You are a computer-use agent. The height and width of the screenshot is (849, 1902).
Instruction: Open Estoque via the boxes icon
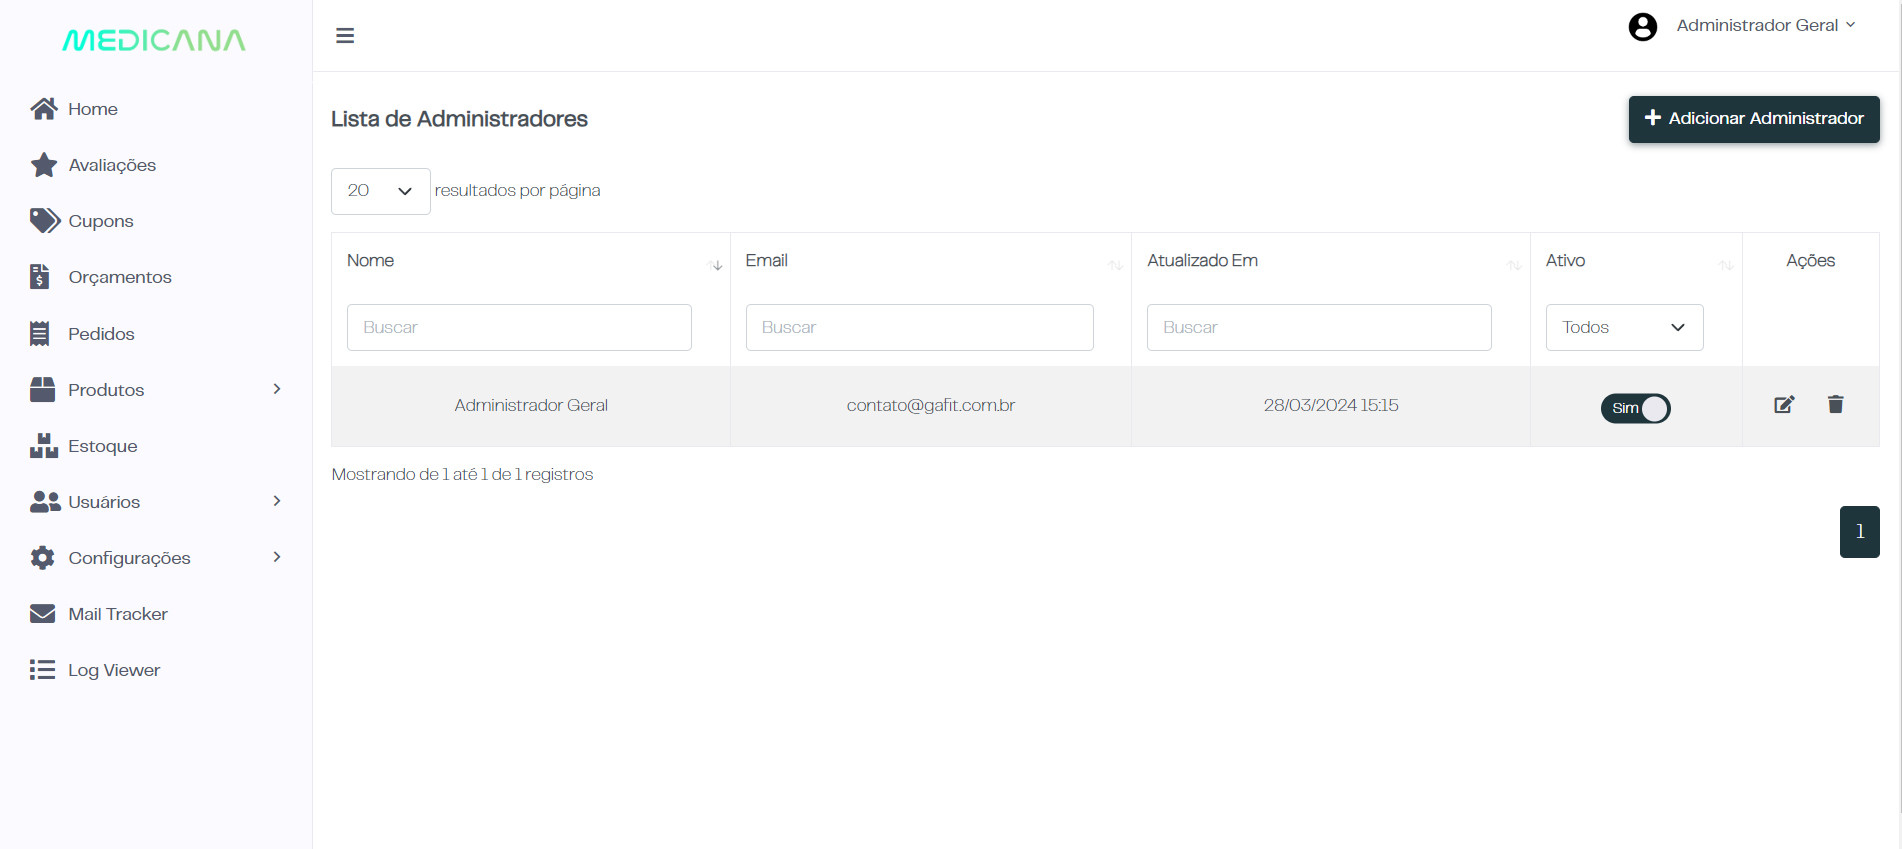43,446
